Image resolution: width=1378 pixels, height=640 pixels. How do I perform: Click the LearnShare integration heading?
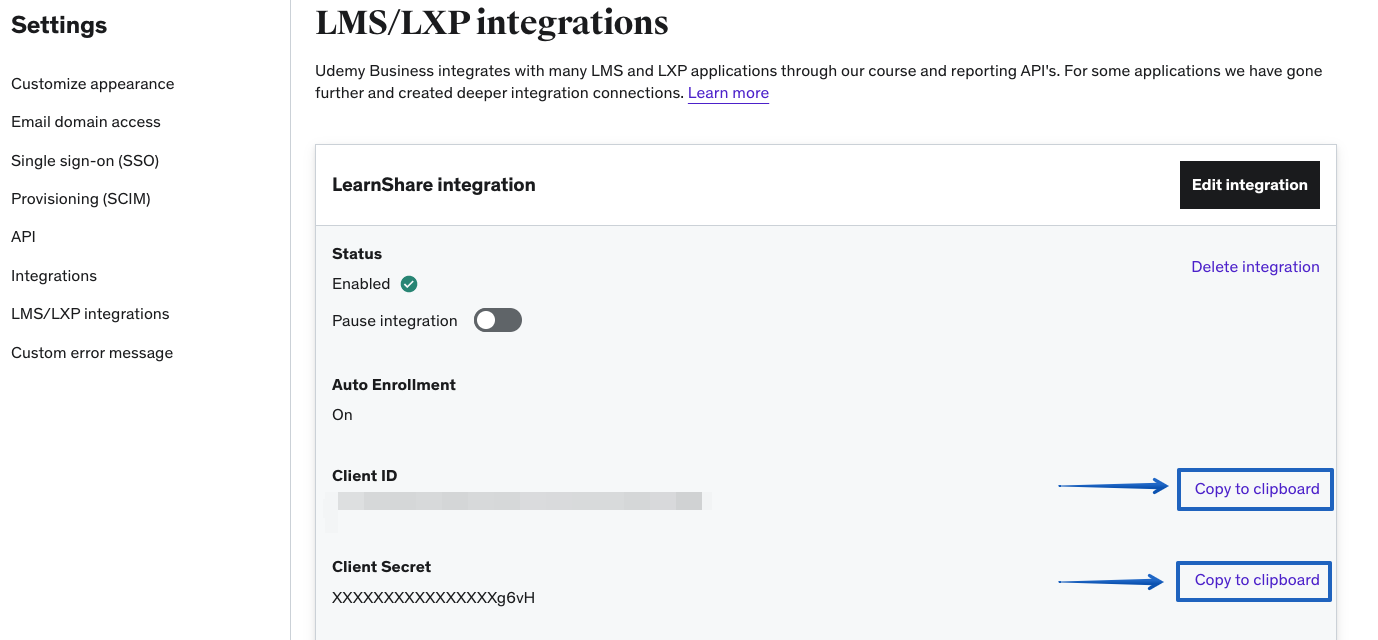pyautogui.click(x=434, y=185)
